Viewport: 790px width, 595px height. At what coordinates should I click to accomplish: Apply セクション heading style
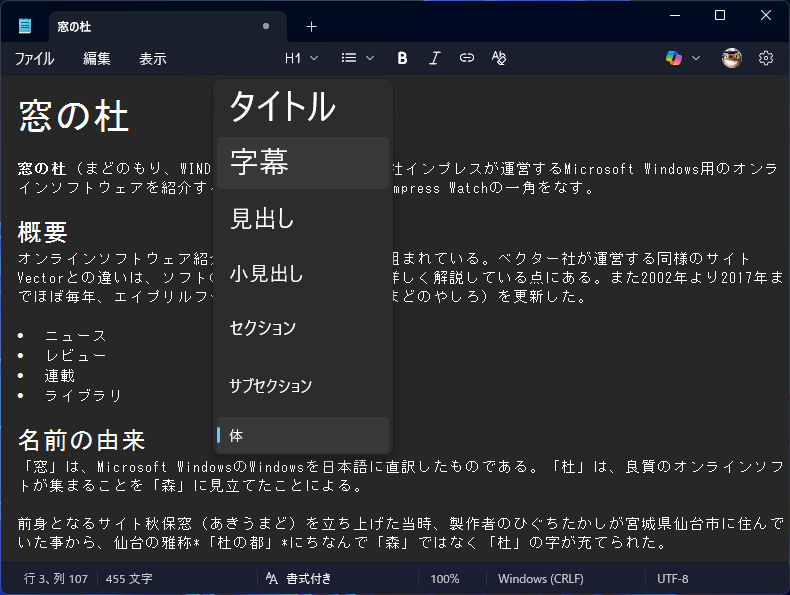coord(303,328)
